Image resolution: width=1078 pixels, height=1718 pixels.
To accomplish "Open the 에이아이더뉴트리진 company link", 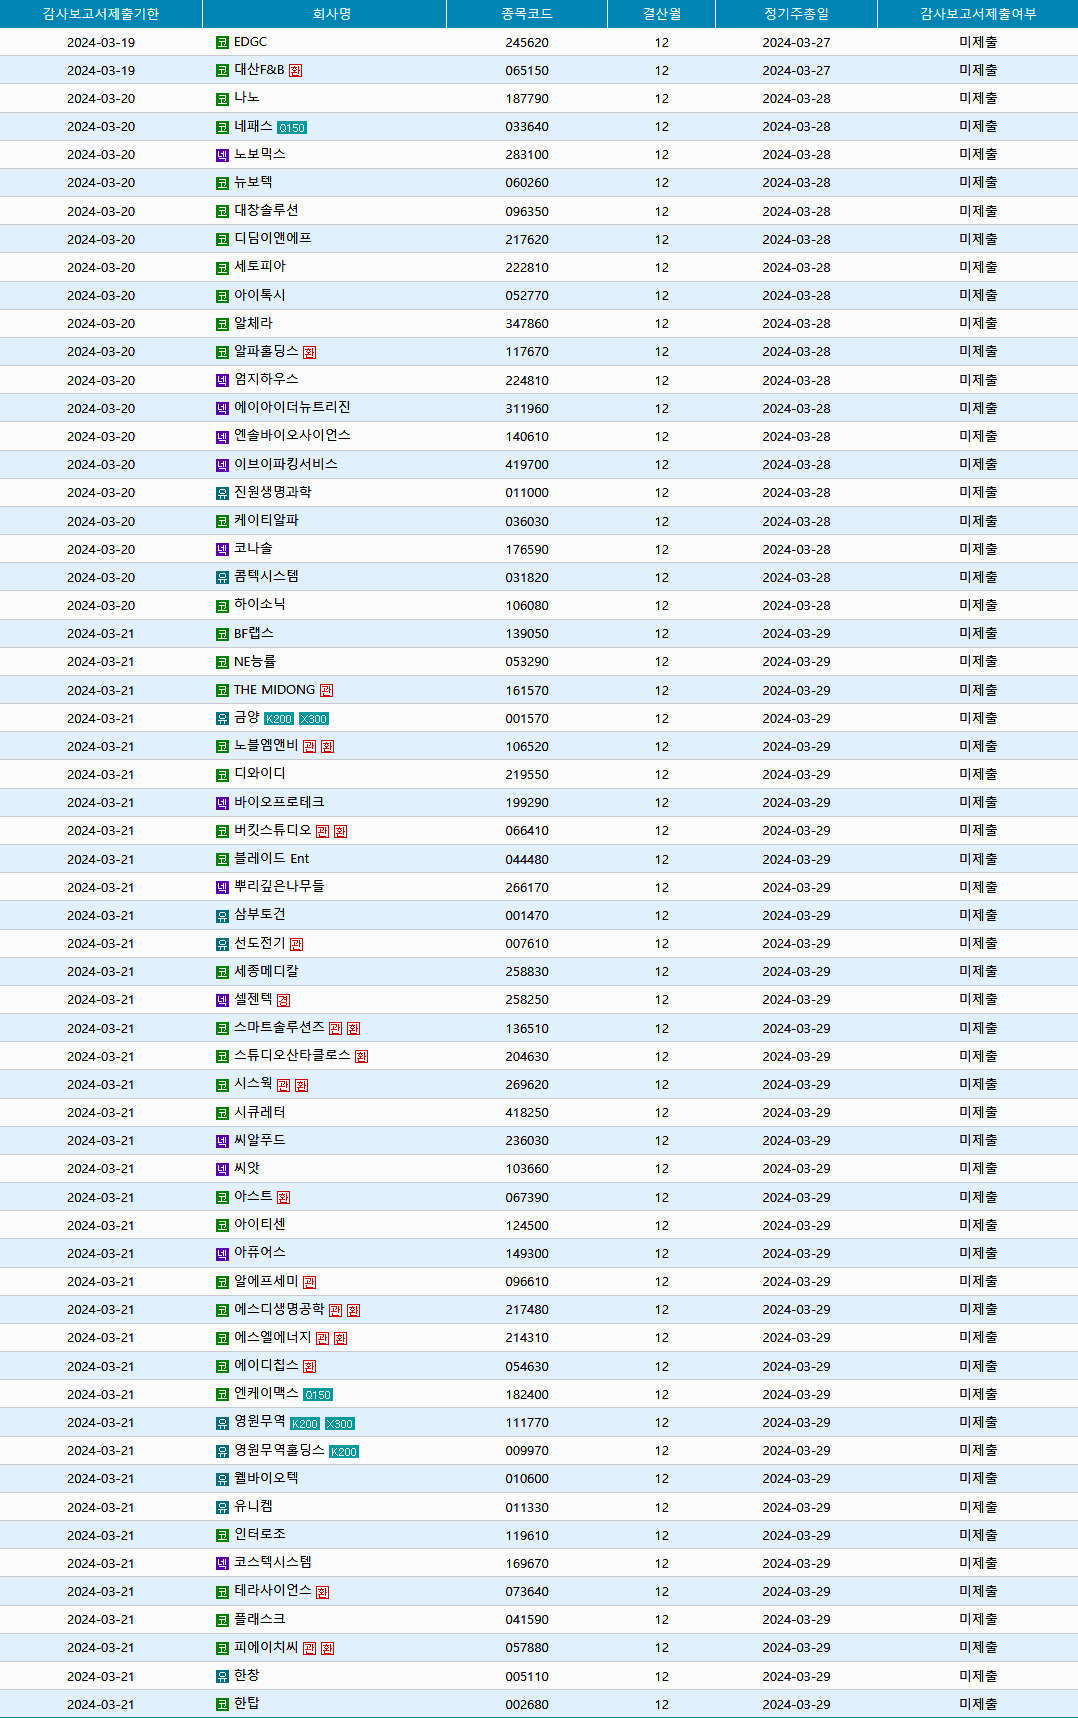I will pyautogui.click(x=292, y=407).
